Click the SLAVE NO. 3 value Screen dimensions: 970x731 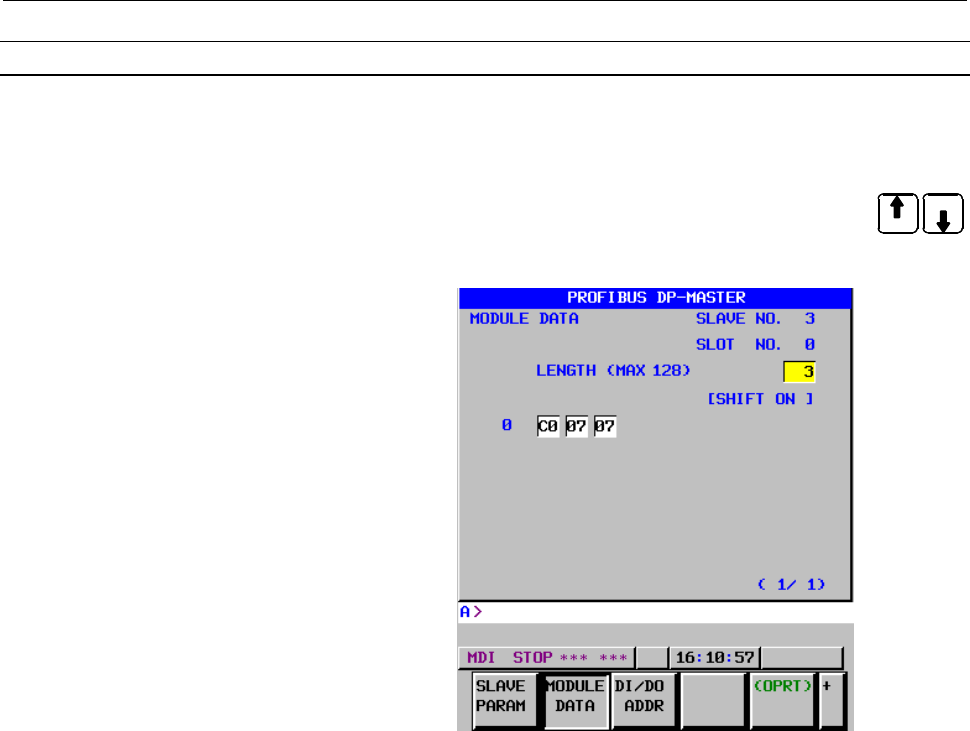tap(809, 320)
